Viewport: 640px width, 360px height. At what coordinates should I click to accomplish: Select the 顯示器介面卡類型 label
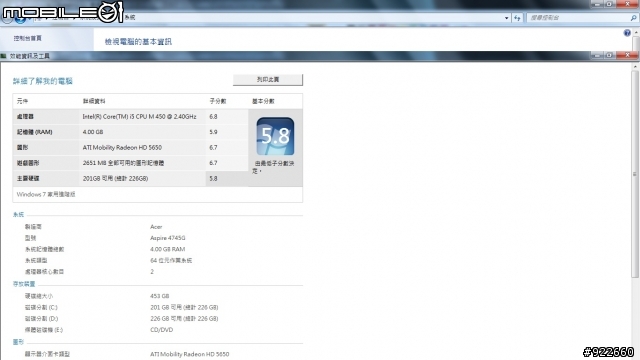47,354
